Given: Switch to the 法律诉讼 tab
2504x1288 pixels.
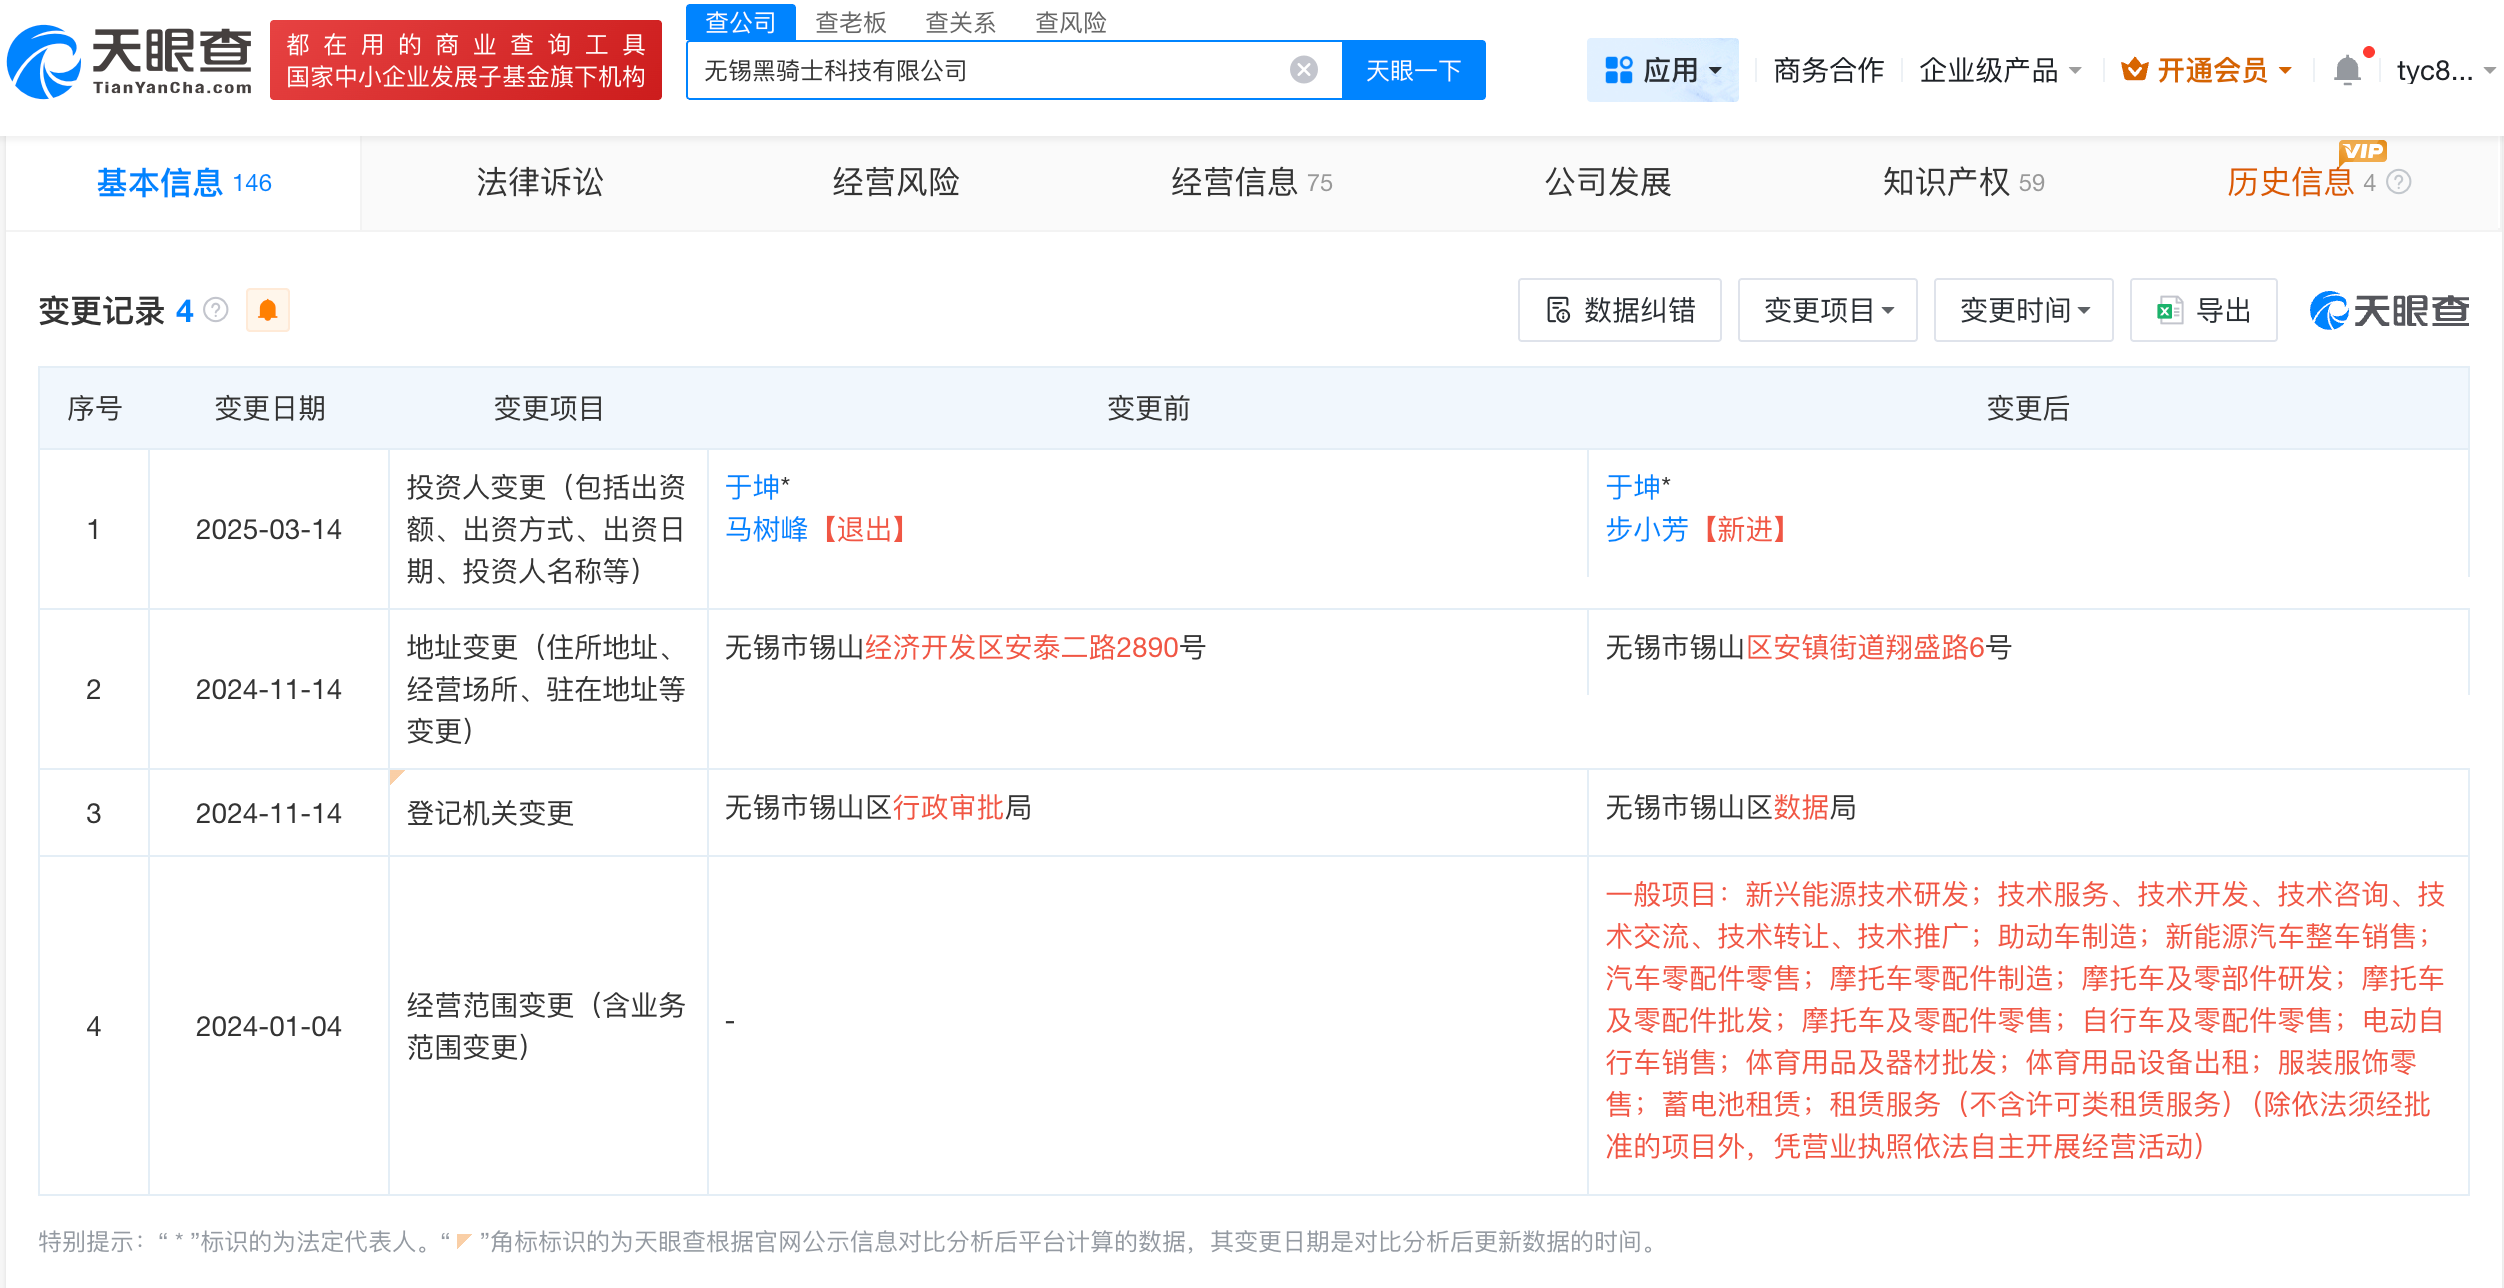Looking at the screenshot, I should pyautogui.click(x=539, y=183).
